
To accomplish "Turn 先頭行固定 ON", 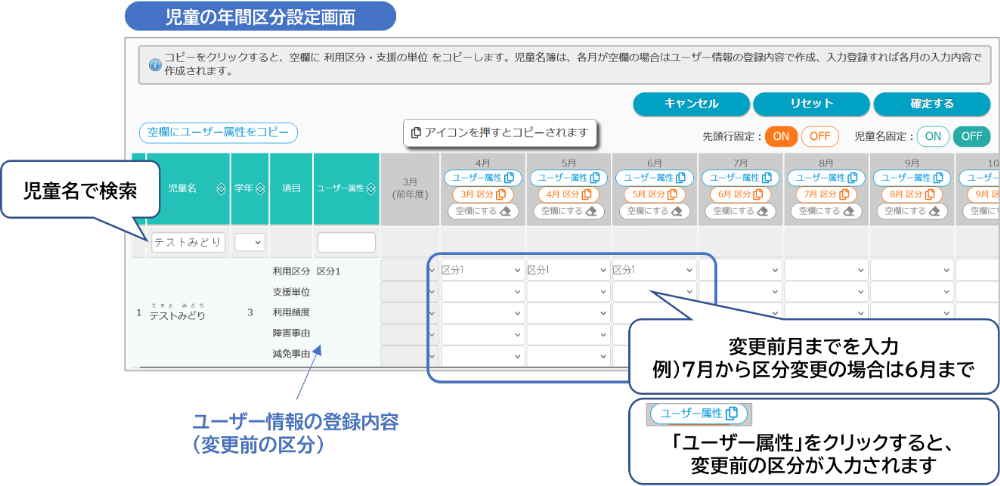I will tap(781, 136).
